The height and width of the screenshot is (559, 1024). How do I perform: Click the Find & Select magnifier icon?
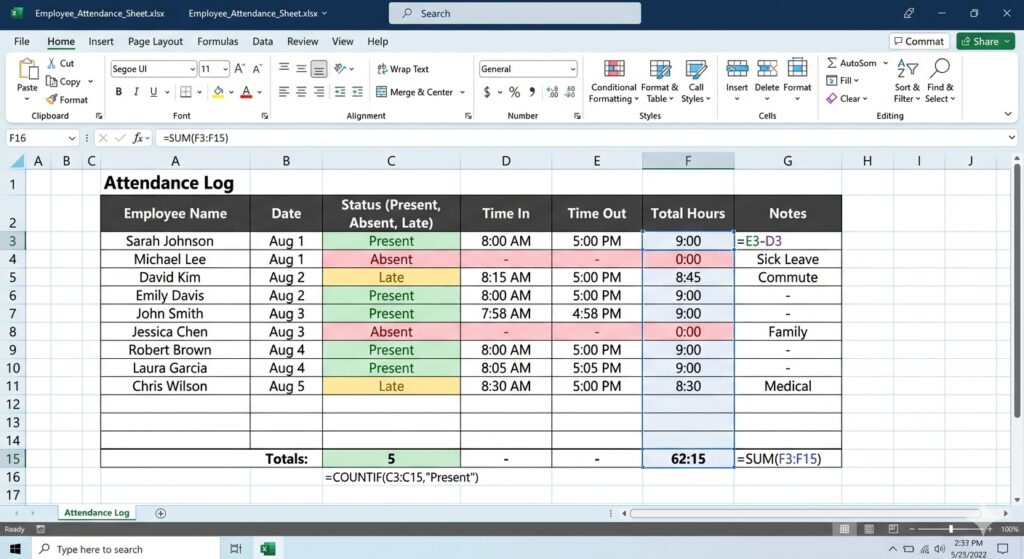pos(940,68)
